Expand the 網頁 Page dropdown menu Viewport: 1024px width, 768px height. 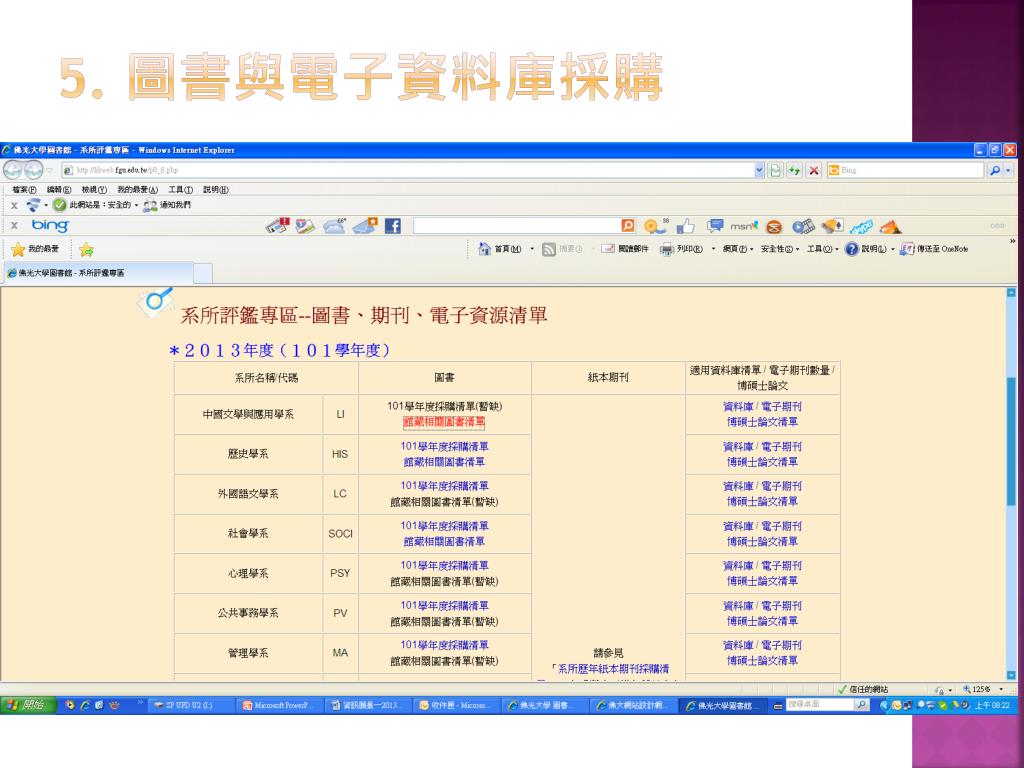738,249
